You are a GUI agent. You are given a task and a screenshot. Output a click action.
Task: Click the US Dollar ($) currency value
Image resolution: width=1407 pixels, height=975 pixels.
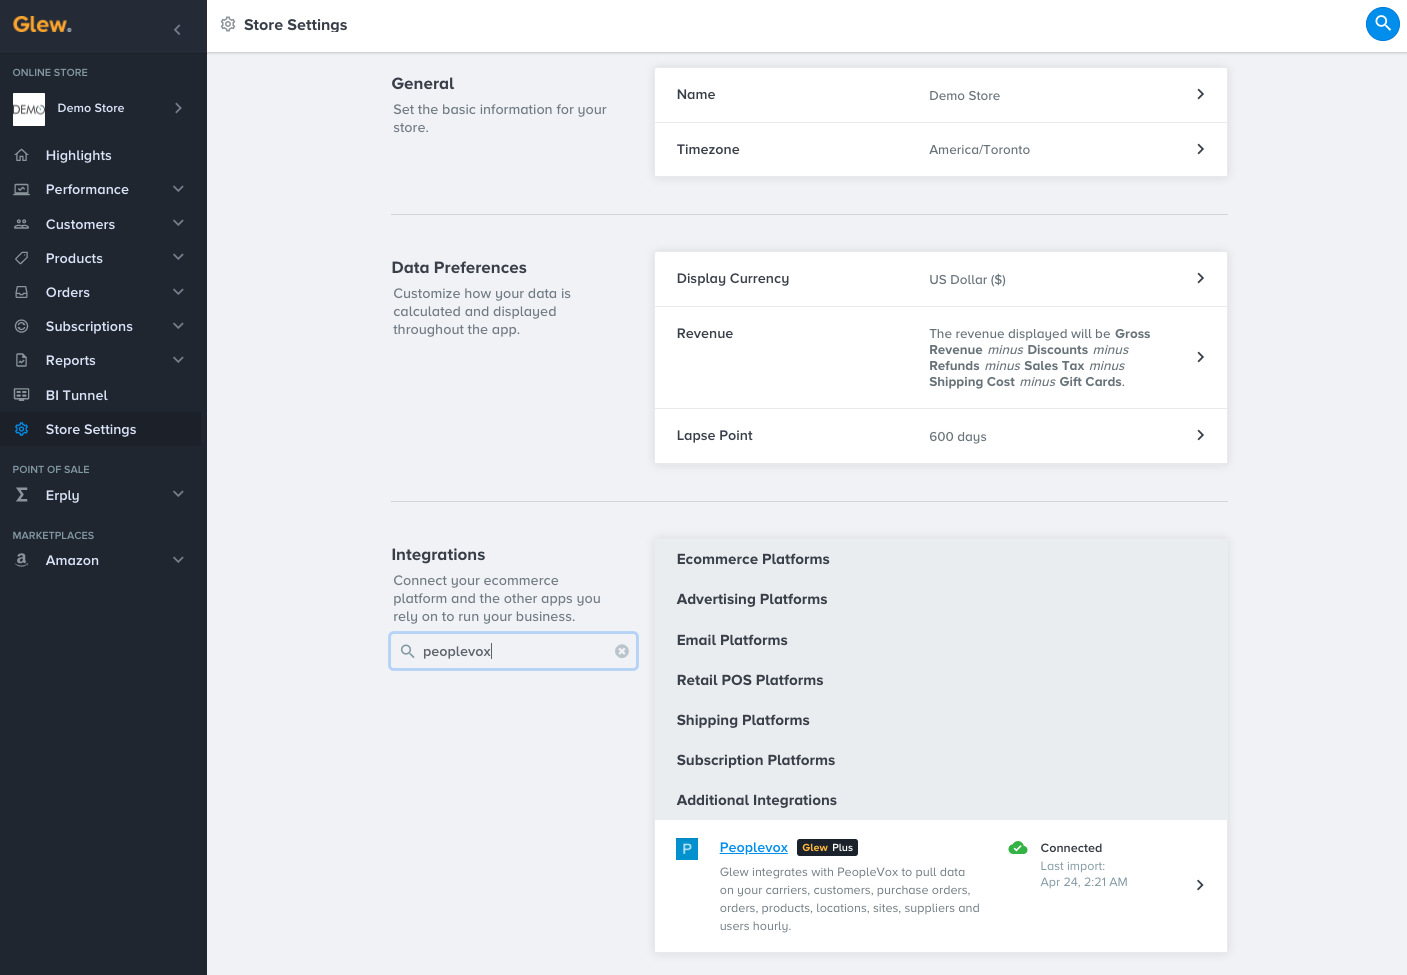(x=967, y=280)
